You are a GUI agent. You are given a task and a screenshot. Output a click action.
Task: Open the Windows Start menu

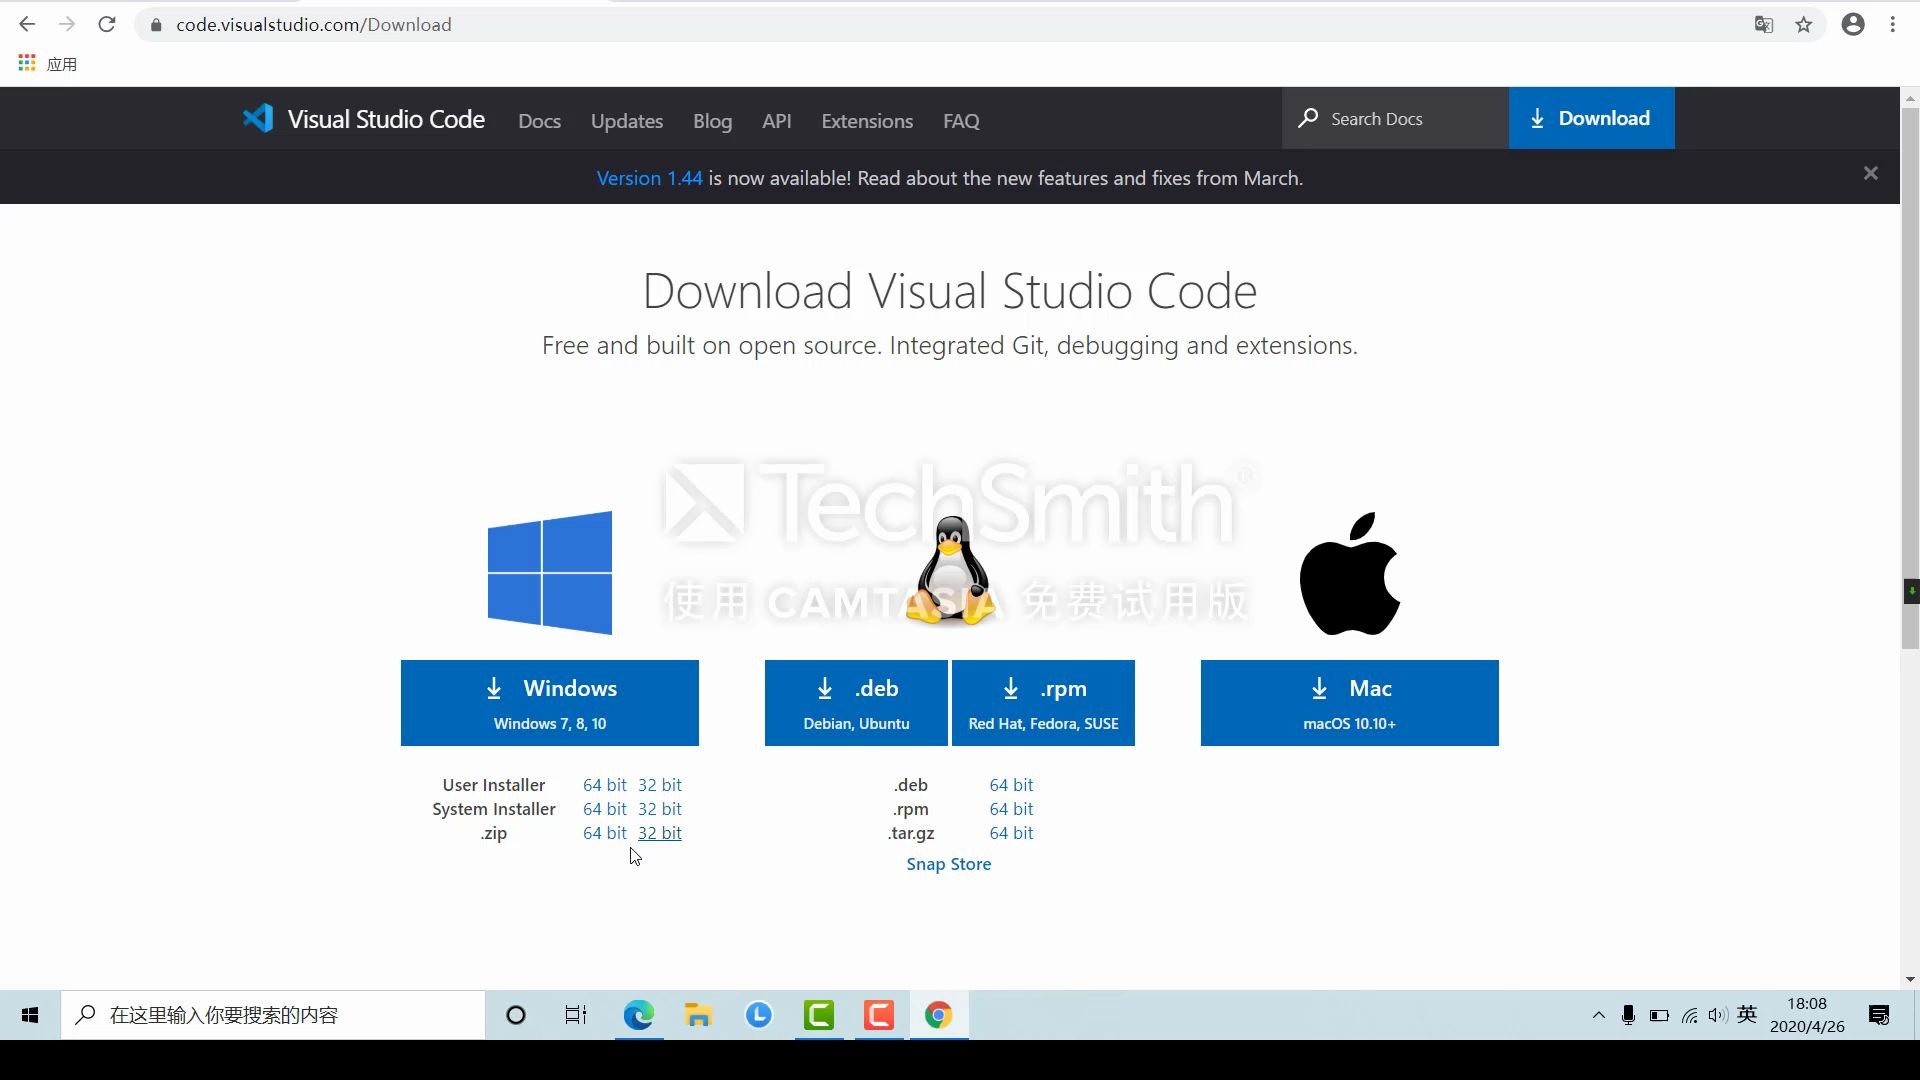[x=30, y=1015]
